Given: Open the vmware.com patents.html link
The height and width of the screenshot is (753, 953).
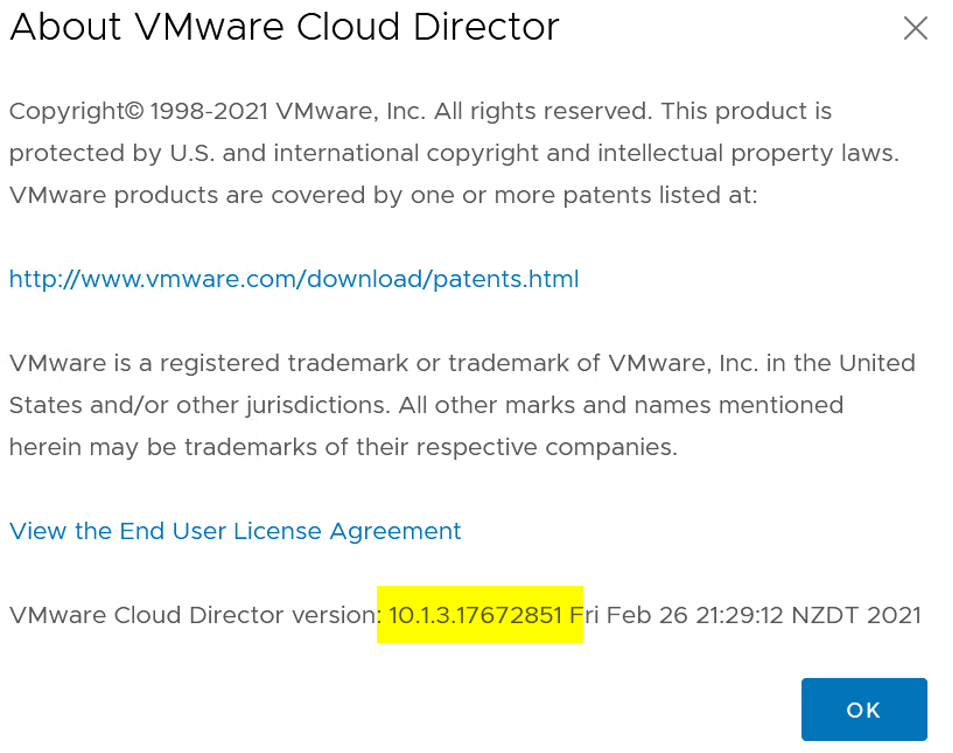Looking at the screenshot, I should [x=294, y=279].
